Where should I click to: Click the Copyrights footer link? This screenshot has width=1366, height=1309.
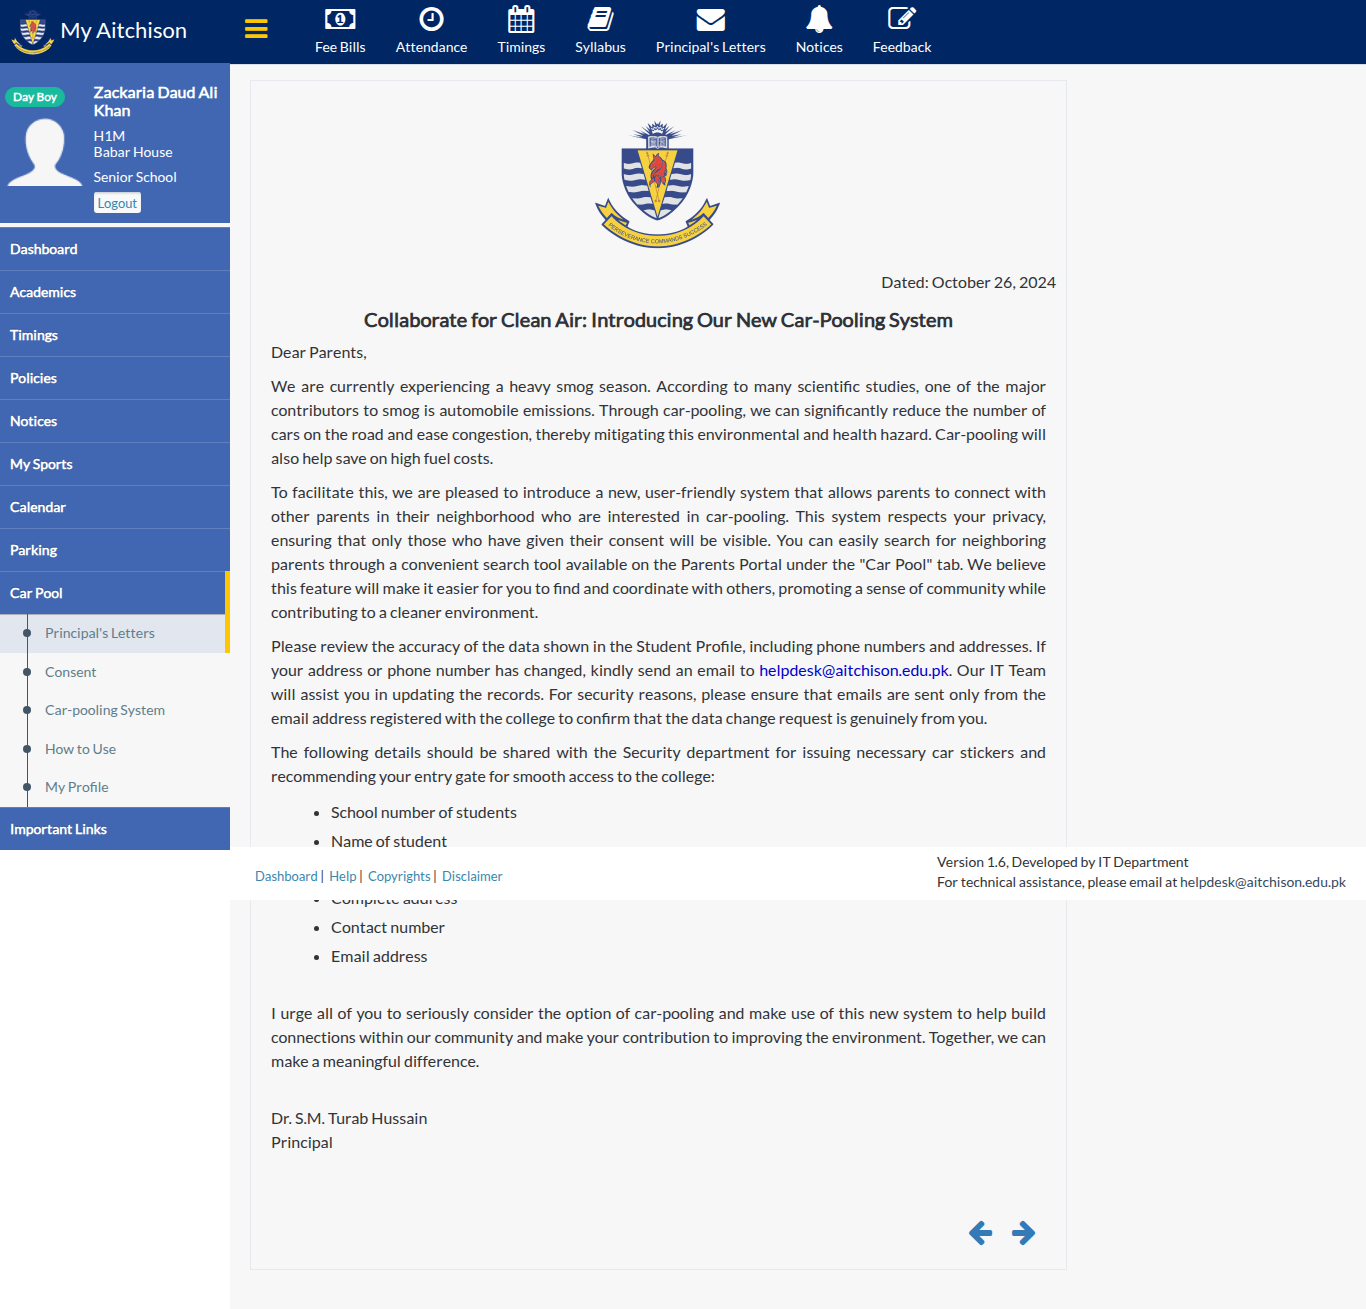tap(399, 876)
